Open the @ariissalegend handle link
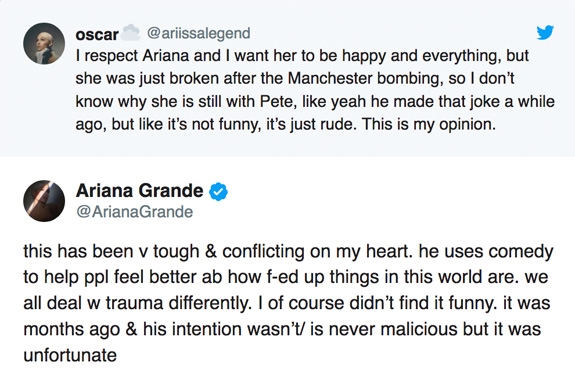The width and height of the screenshot is (575, 387). [199, 33]
